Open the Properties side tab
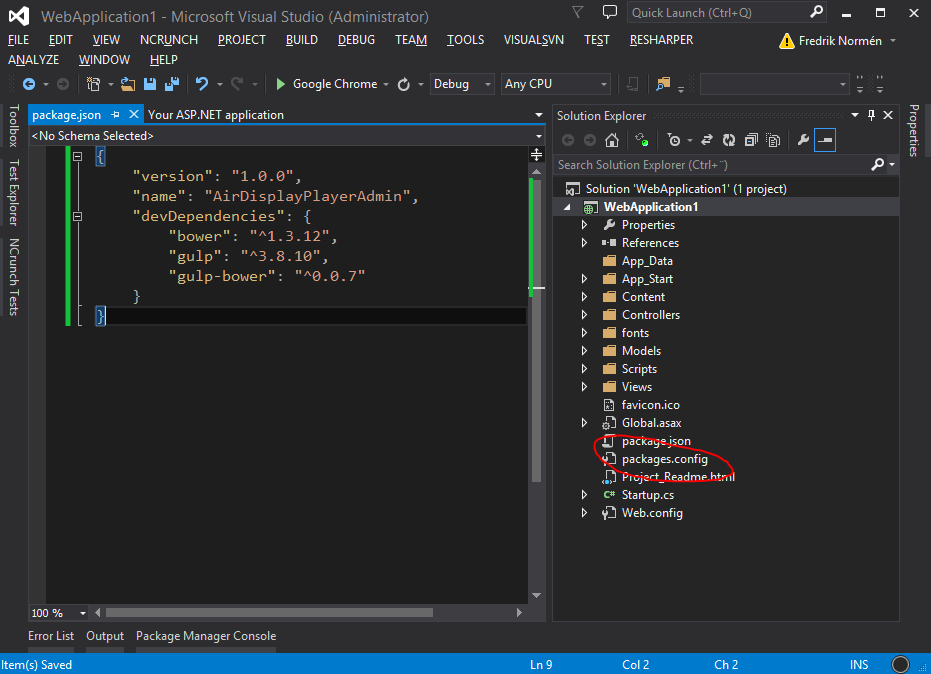Screen dimensions: 931x674 point(914,131)
